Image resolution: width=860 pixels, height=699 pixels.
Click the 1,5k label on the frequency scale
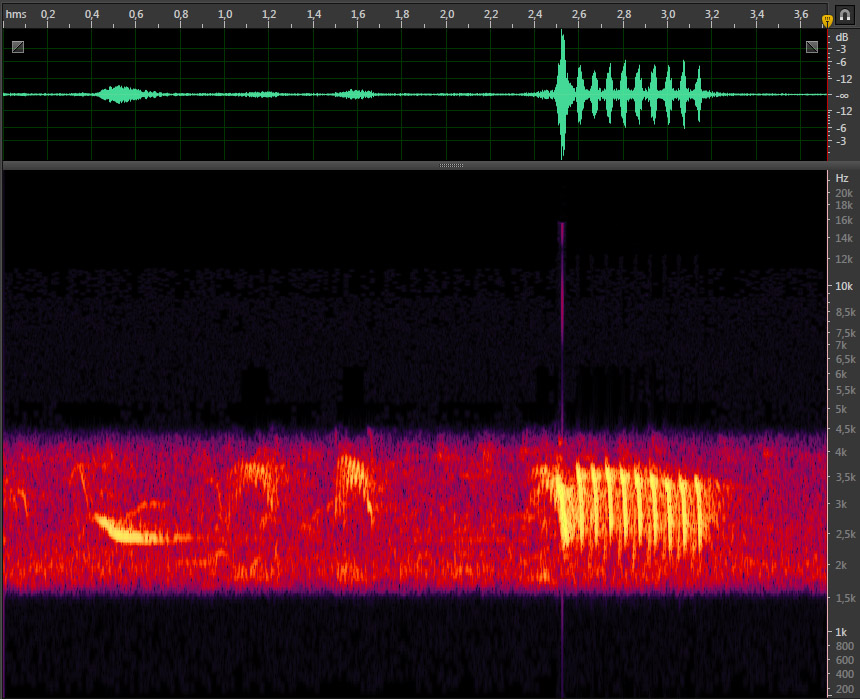[845, 599]
